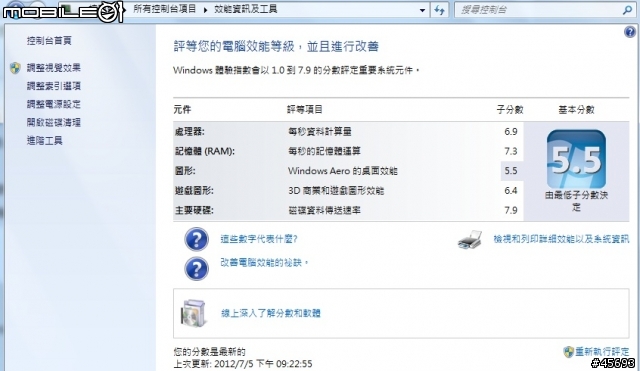This screenshot has height=371, width=640.
Task: Click 重新執行評定 link
Action: click(602, 351)
